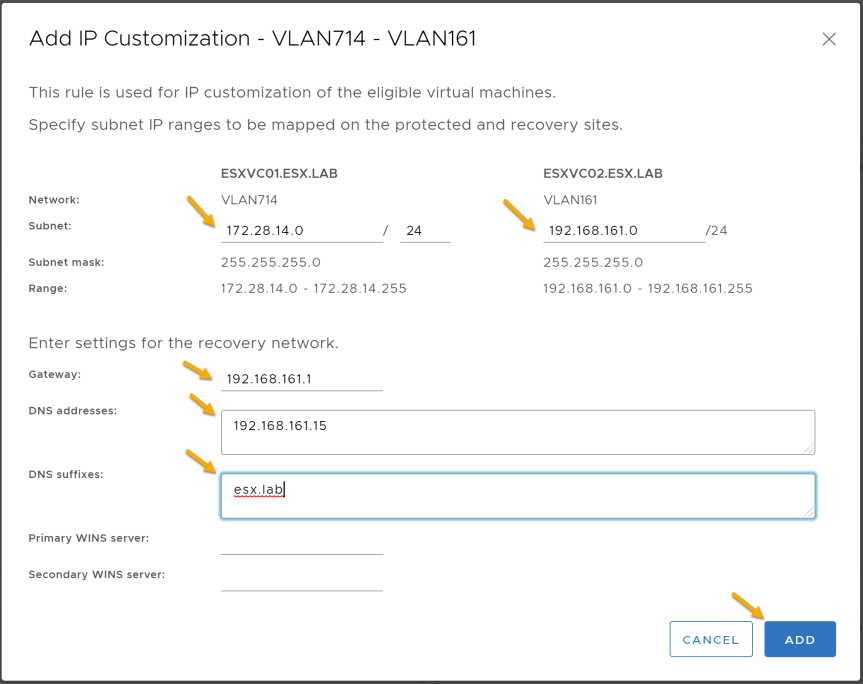
Task: Grab the DNS addresses box resize grip
Action: pyautogui.click(x=809, y=448)
